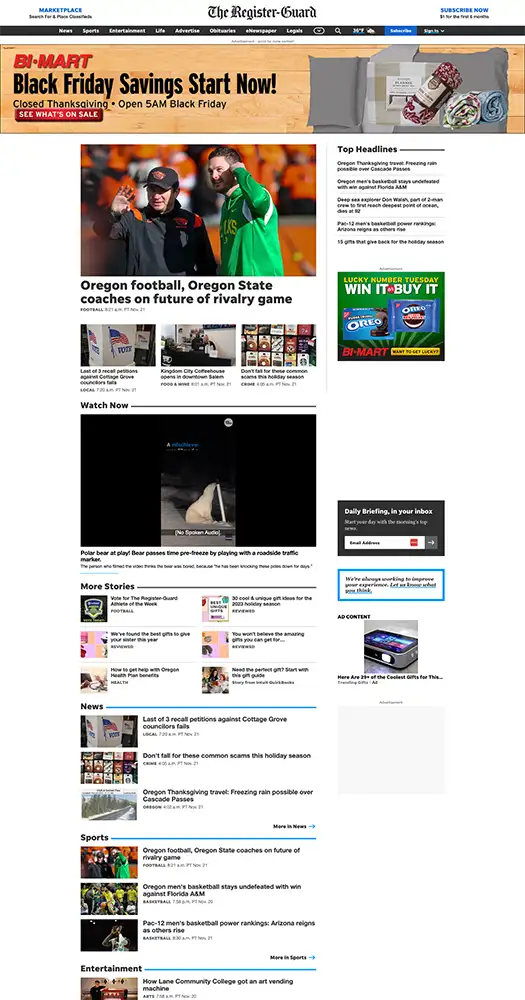Viewport: 525px width, 1000px height.
Task: Click the password manager icon in email field
Action: click(414, 543)
